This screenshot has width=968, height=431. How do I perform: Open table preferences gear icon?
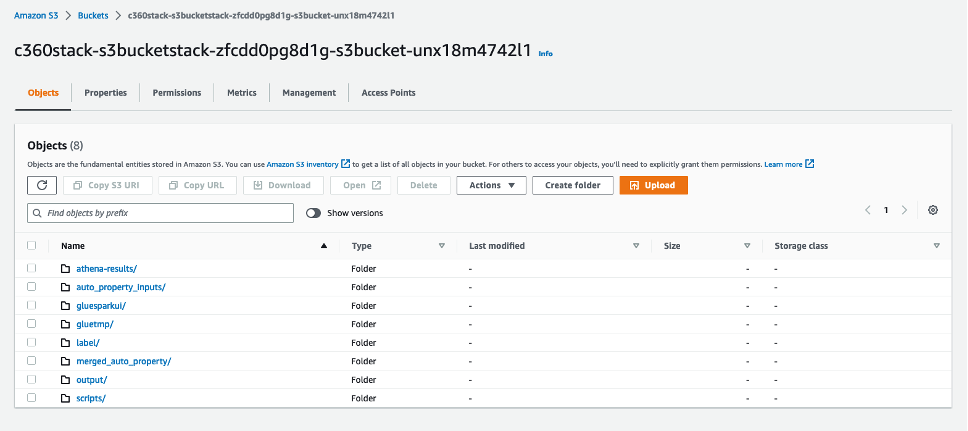pos(933,210)
